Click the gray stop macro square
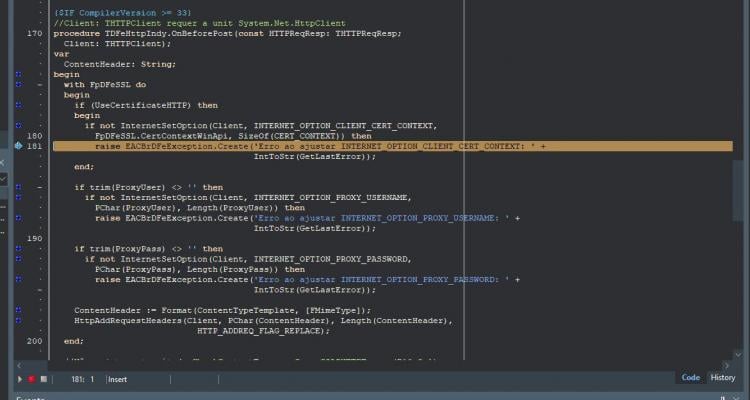This screenshot has height=400, width=750. 44,379
